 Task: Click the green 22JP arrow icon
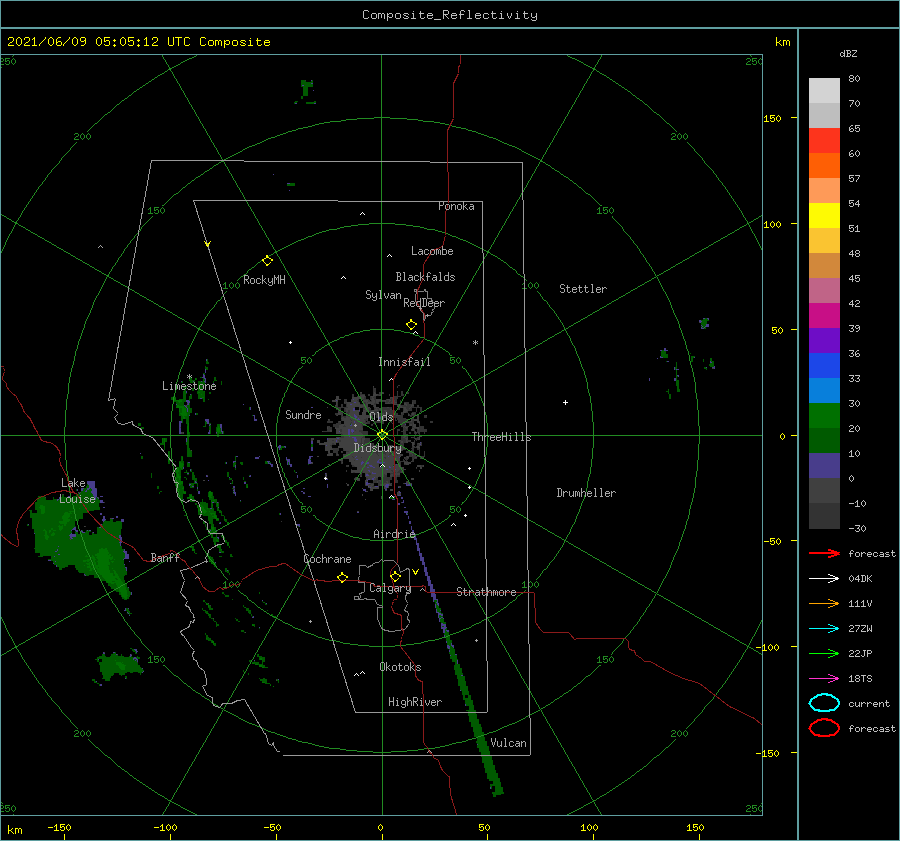click(824, 653)
